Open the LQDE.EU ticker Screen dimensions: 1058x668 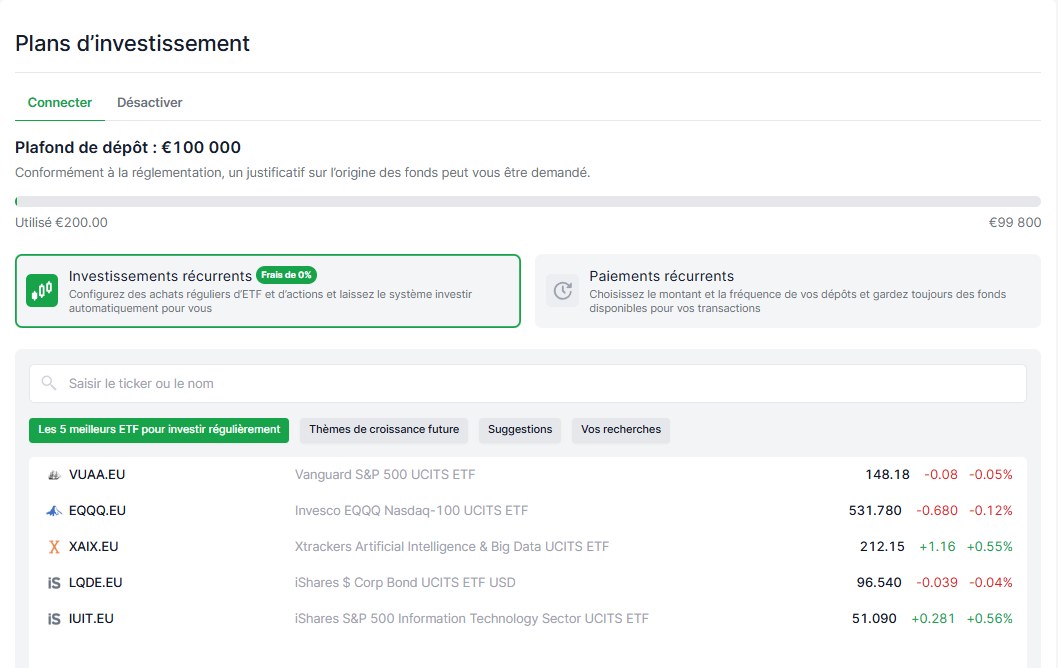point(96,583)
